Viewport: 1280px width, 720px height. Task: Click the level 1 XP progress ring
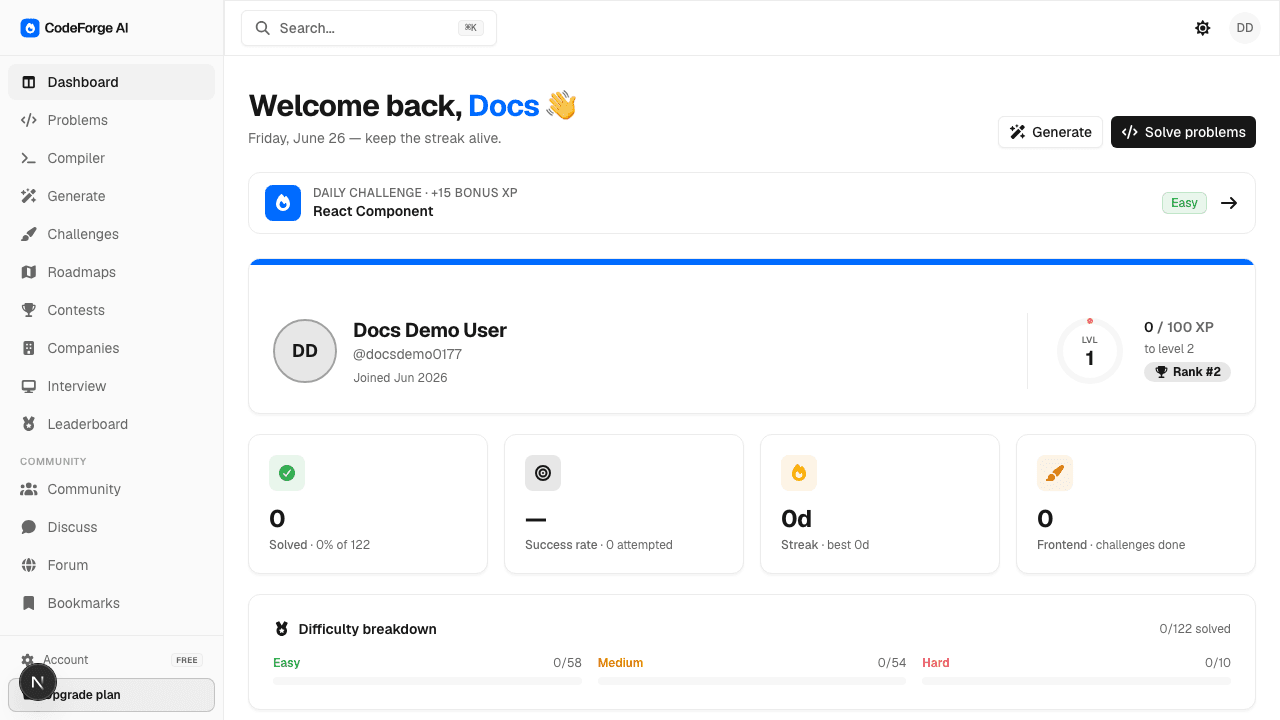point(1090,351)
